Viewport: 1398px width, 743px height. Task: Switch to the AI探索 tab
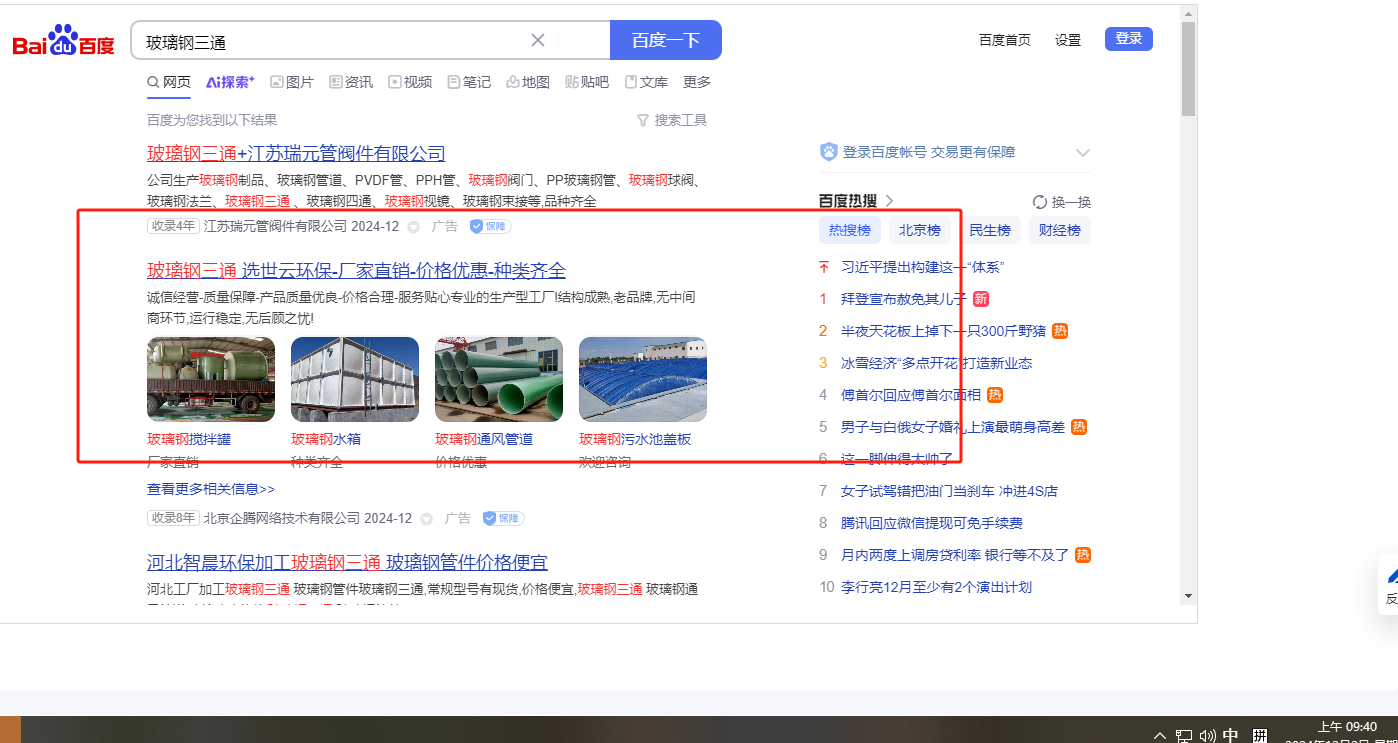230,82
